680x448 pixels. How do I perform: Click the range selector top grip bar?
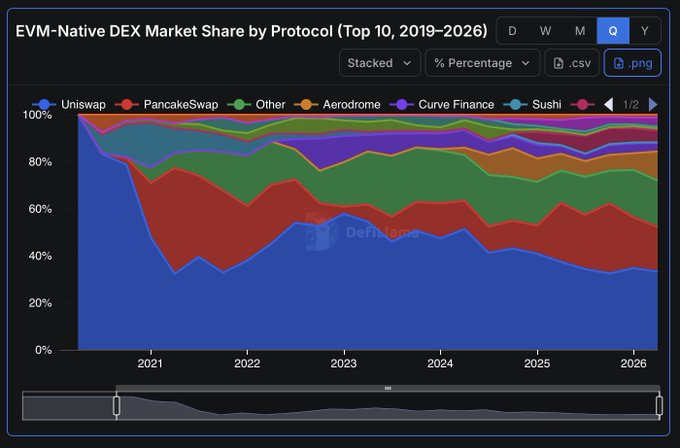click(388, 388)
